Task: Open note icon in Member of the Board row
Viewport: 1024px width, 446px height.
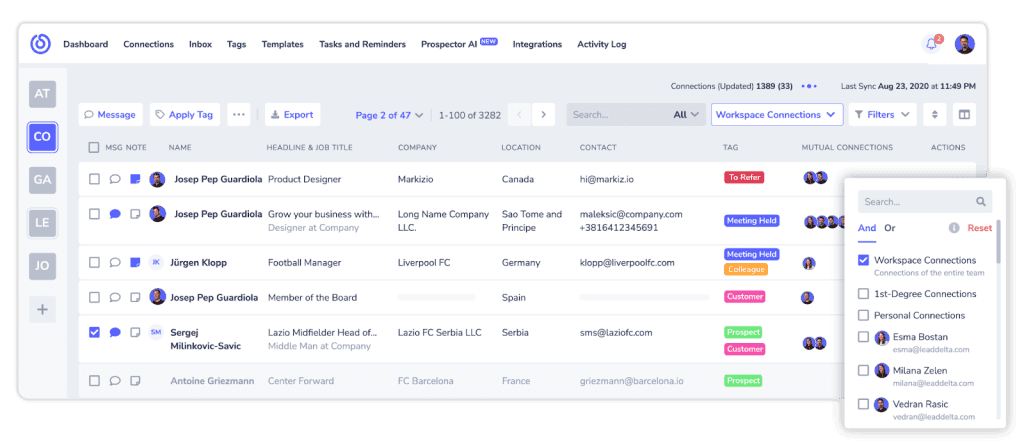Action: pyautogui.click(x=135, y=297)
